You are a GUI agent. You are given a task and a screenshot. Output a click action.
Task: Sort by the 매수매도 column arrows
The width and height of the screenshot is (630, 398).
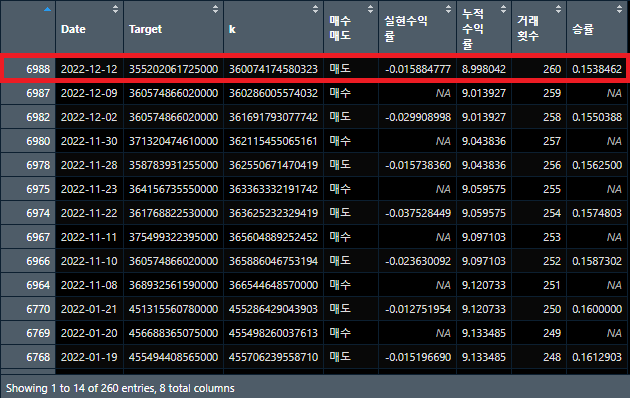[x=370, y=9]
